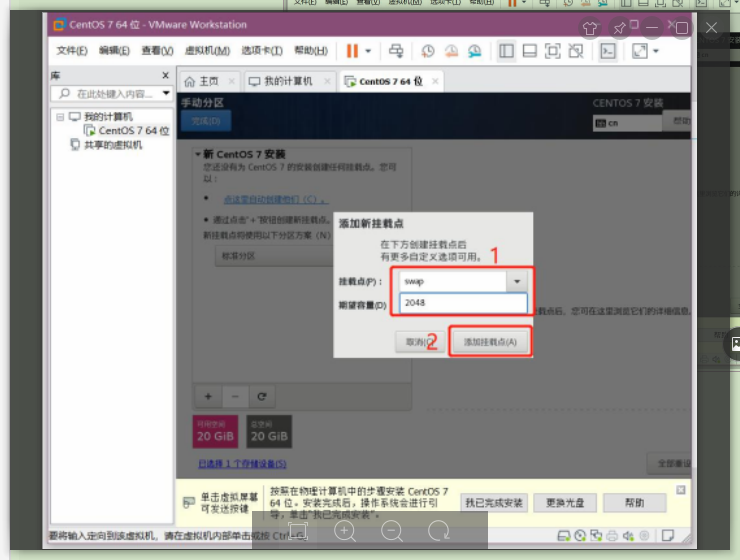Click the printer status bar icon
The image size is (740, 560).
coord(612,535)
